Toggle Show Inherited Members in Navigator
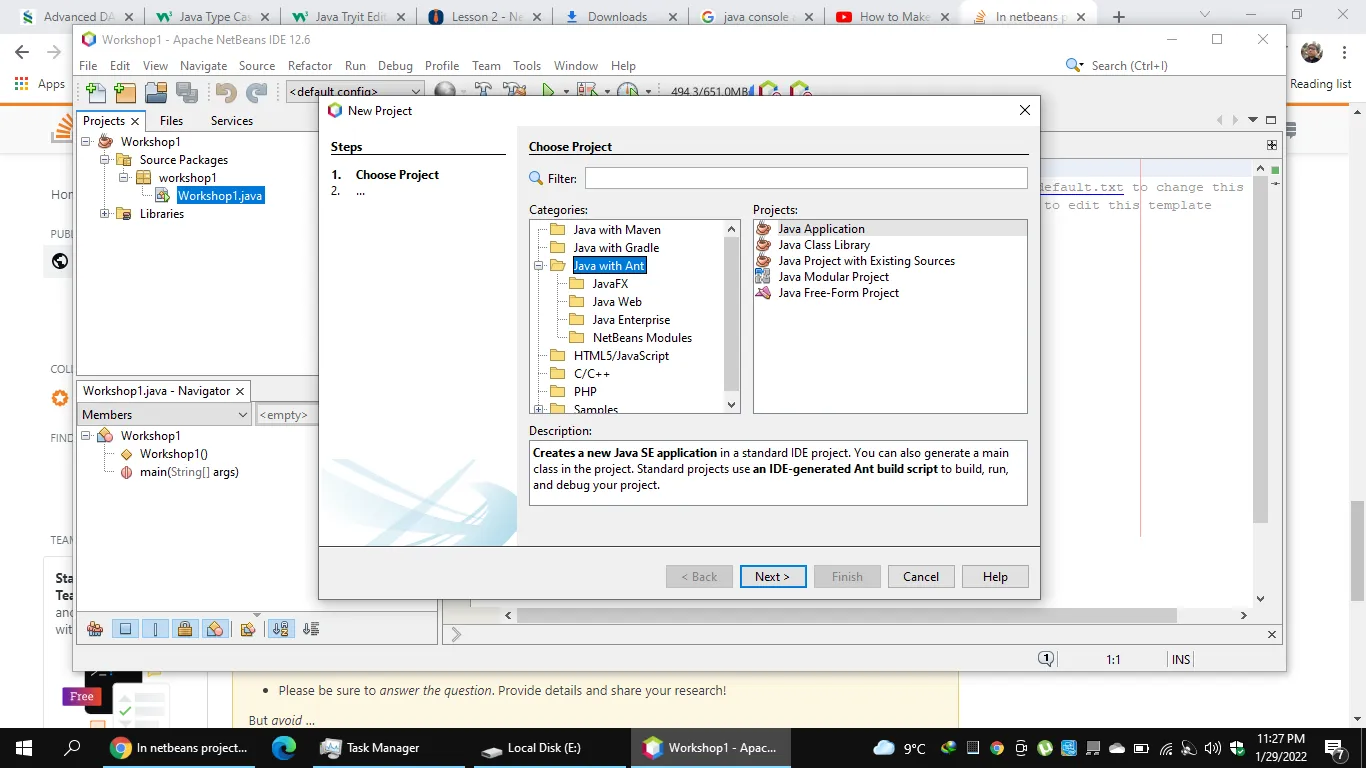The image size is (1366, 768). 95,629
